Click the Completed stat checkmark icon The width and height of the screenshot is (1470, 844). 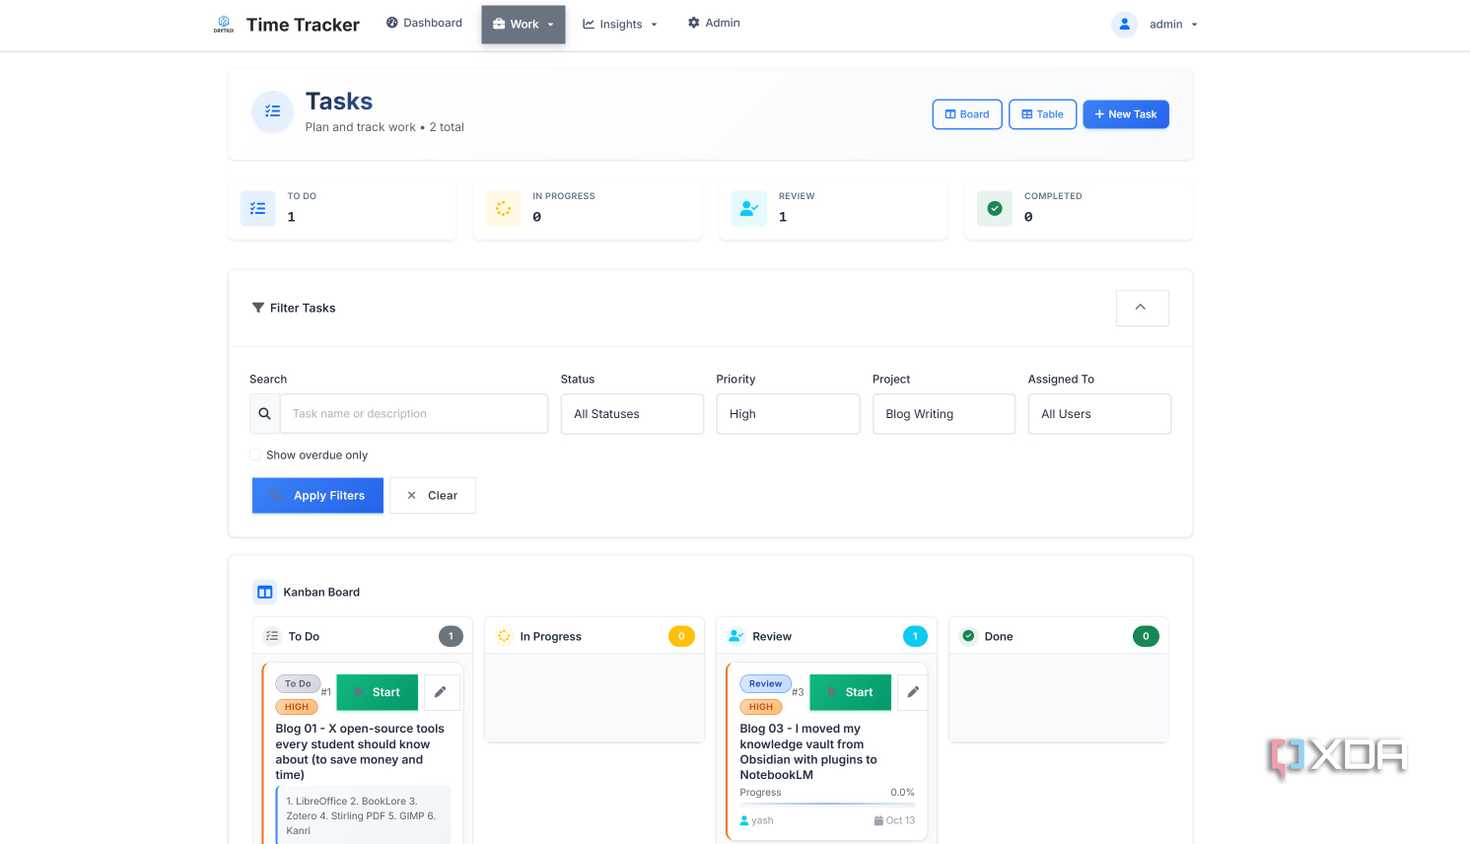(x=994, y=208)
